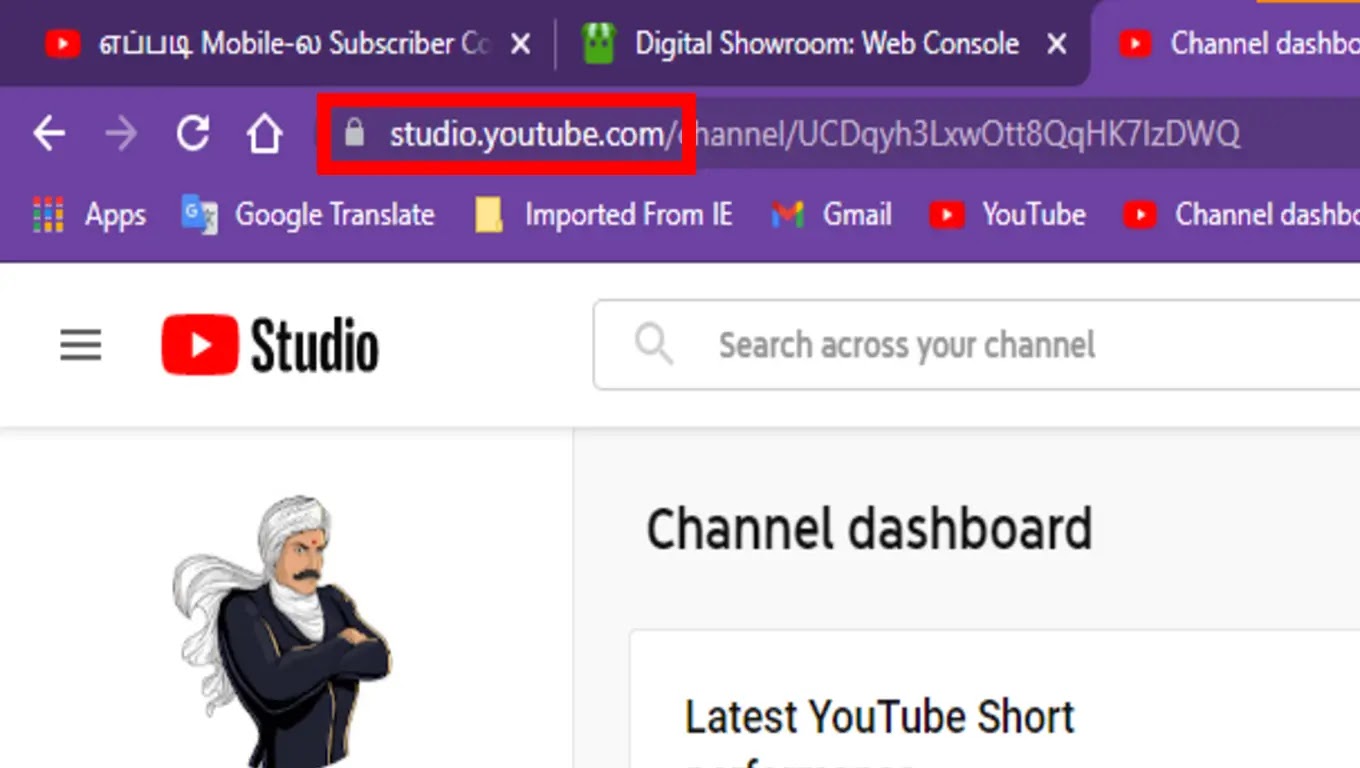This screenshot has height=768, width=1360.
Task: Open the browser home page icon
Action: click(x=265, y=133)
